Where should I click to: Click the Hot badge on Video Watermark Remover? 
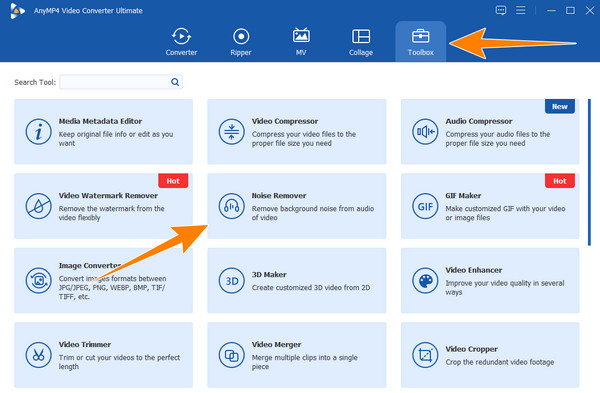[173, 181]
